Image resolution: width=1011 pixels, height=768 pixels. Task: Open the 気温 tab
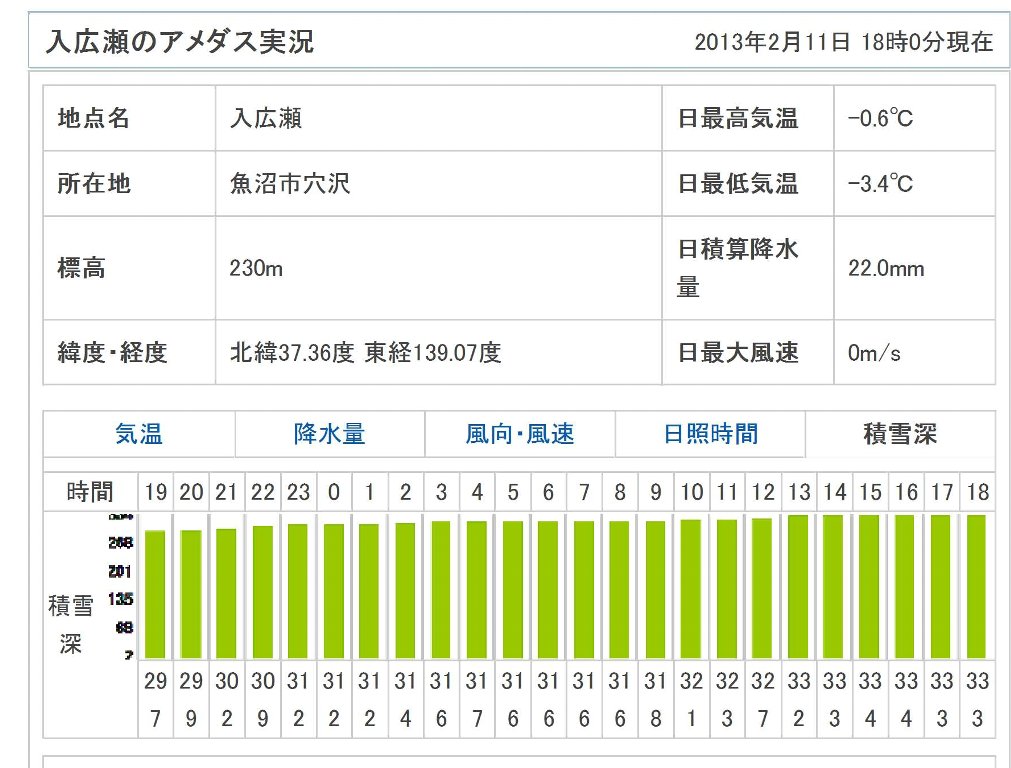click(139, 434)
